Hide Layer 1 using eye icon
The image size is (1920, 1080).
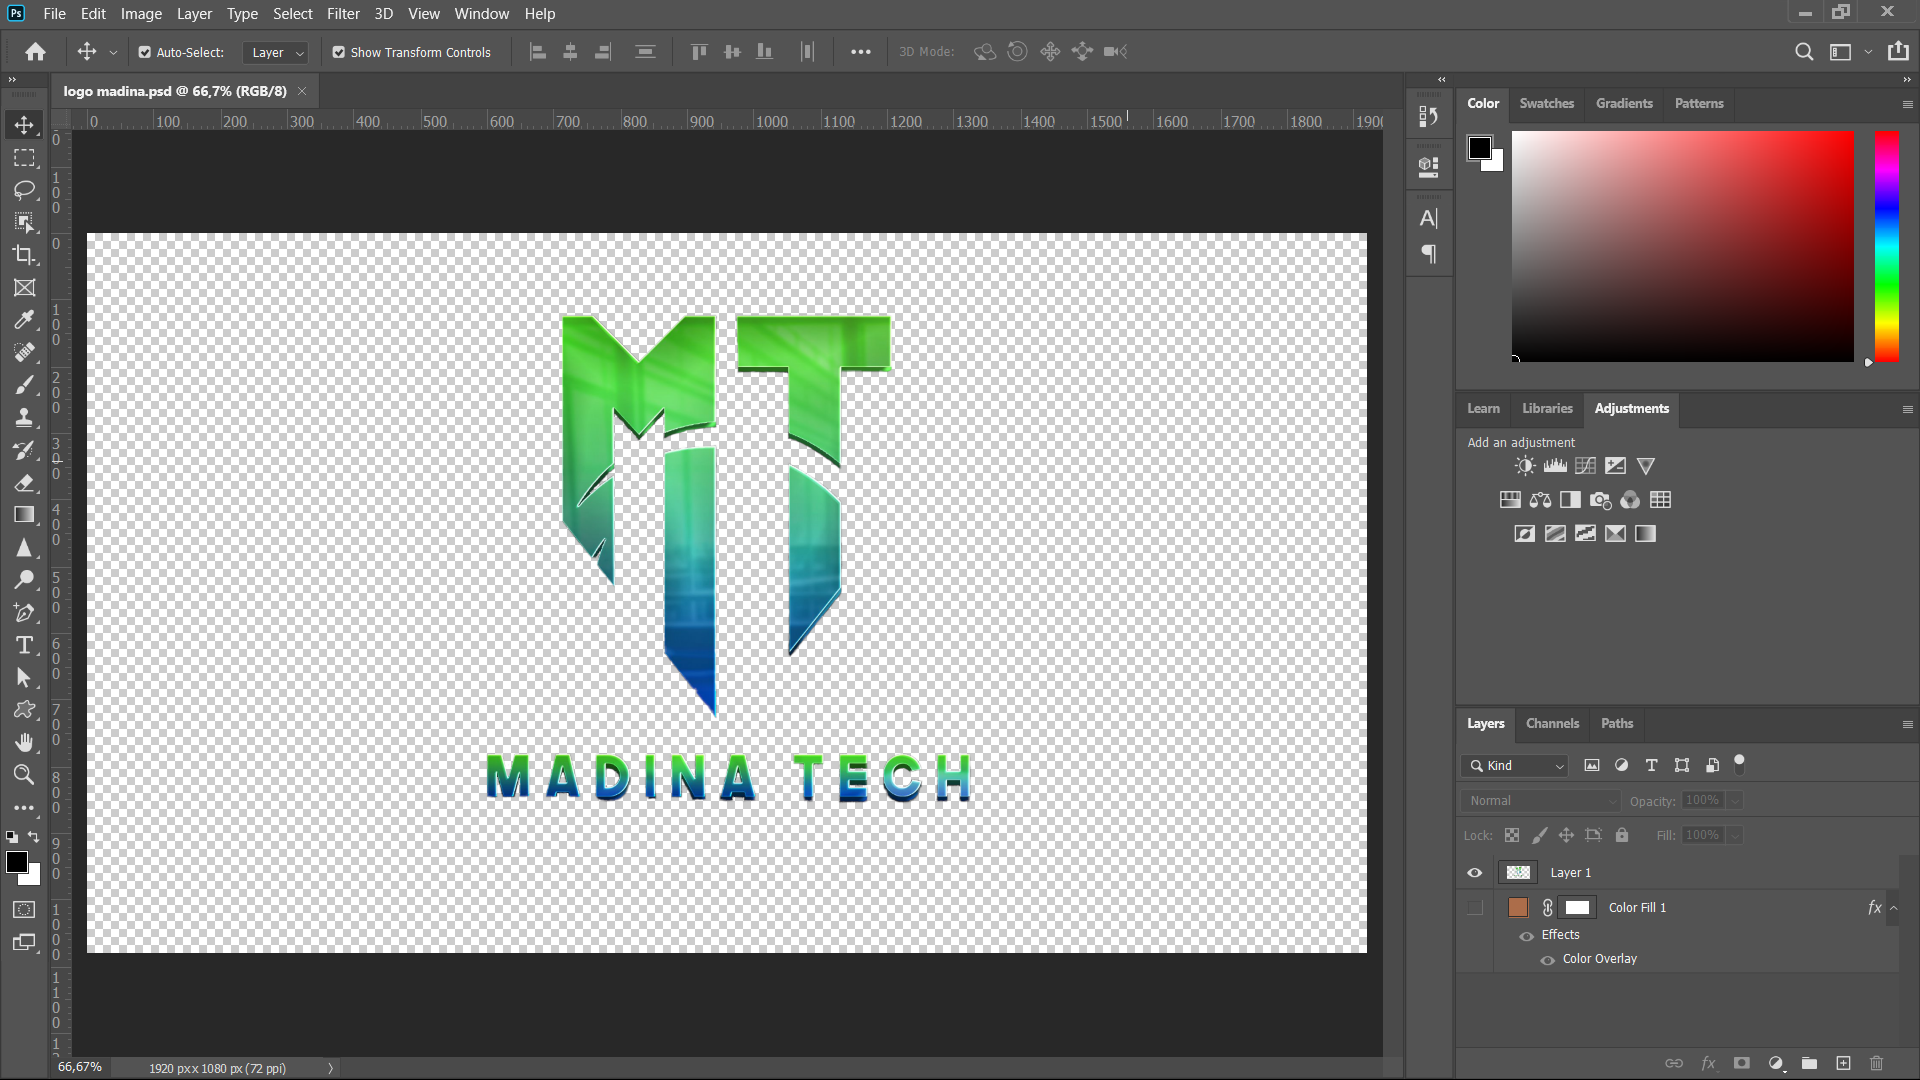point(1475,873)
